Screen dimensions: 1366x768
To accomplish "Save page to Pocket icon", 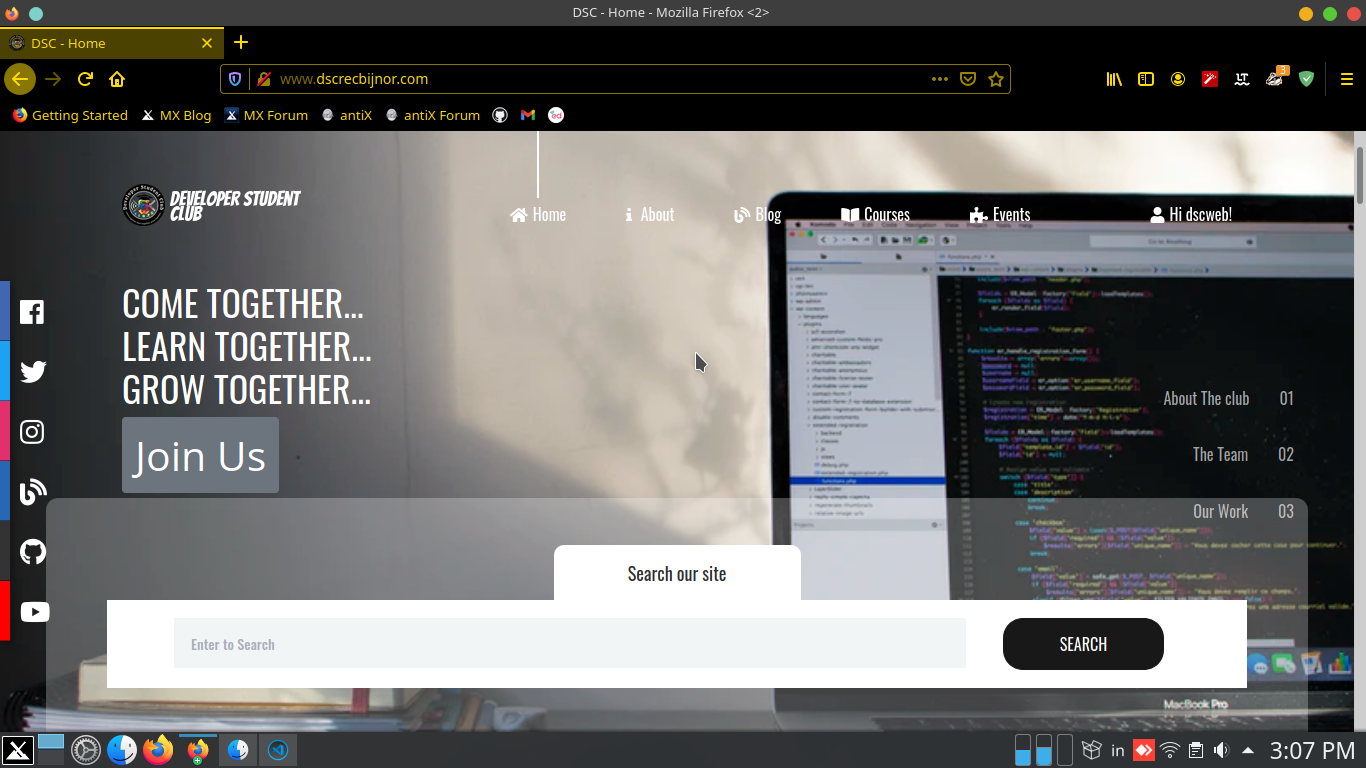I will pos(967,79).
